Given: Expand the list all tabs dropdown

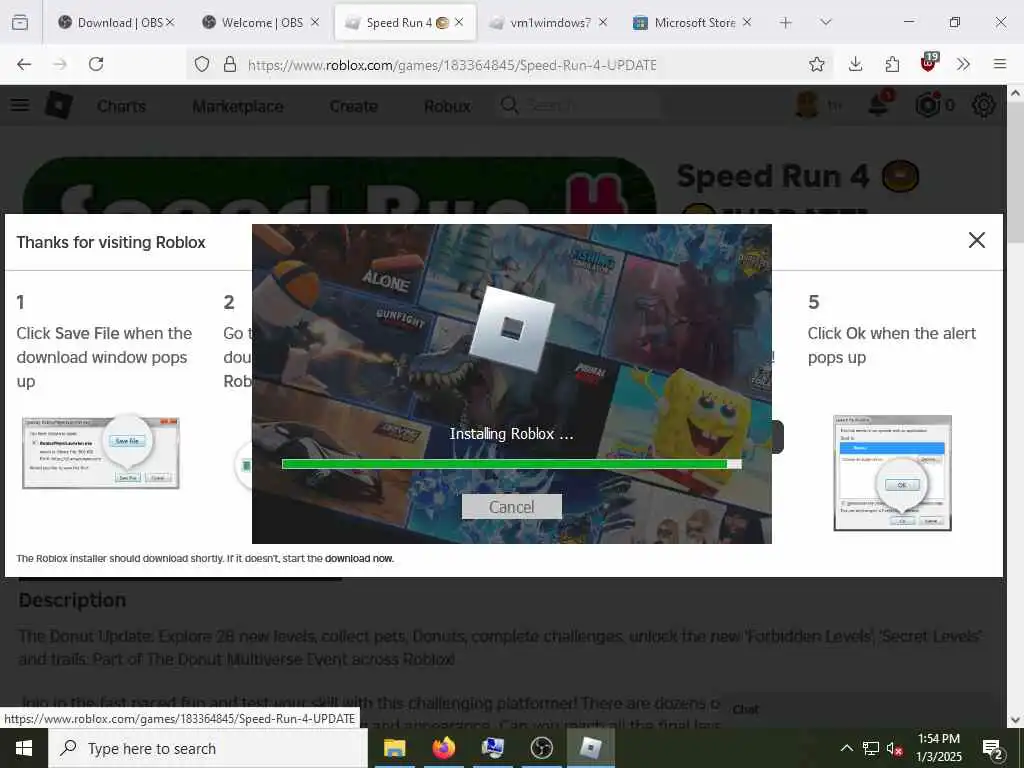Looking at the screenshot, I should [825, 23].
